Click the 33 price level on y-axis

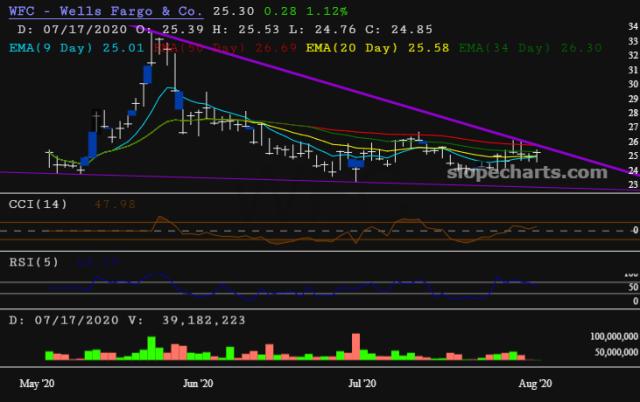tap(631, 41)
